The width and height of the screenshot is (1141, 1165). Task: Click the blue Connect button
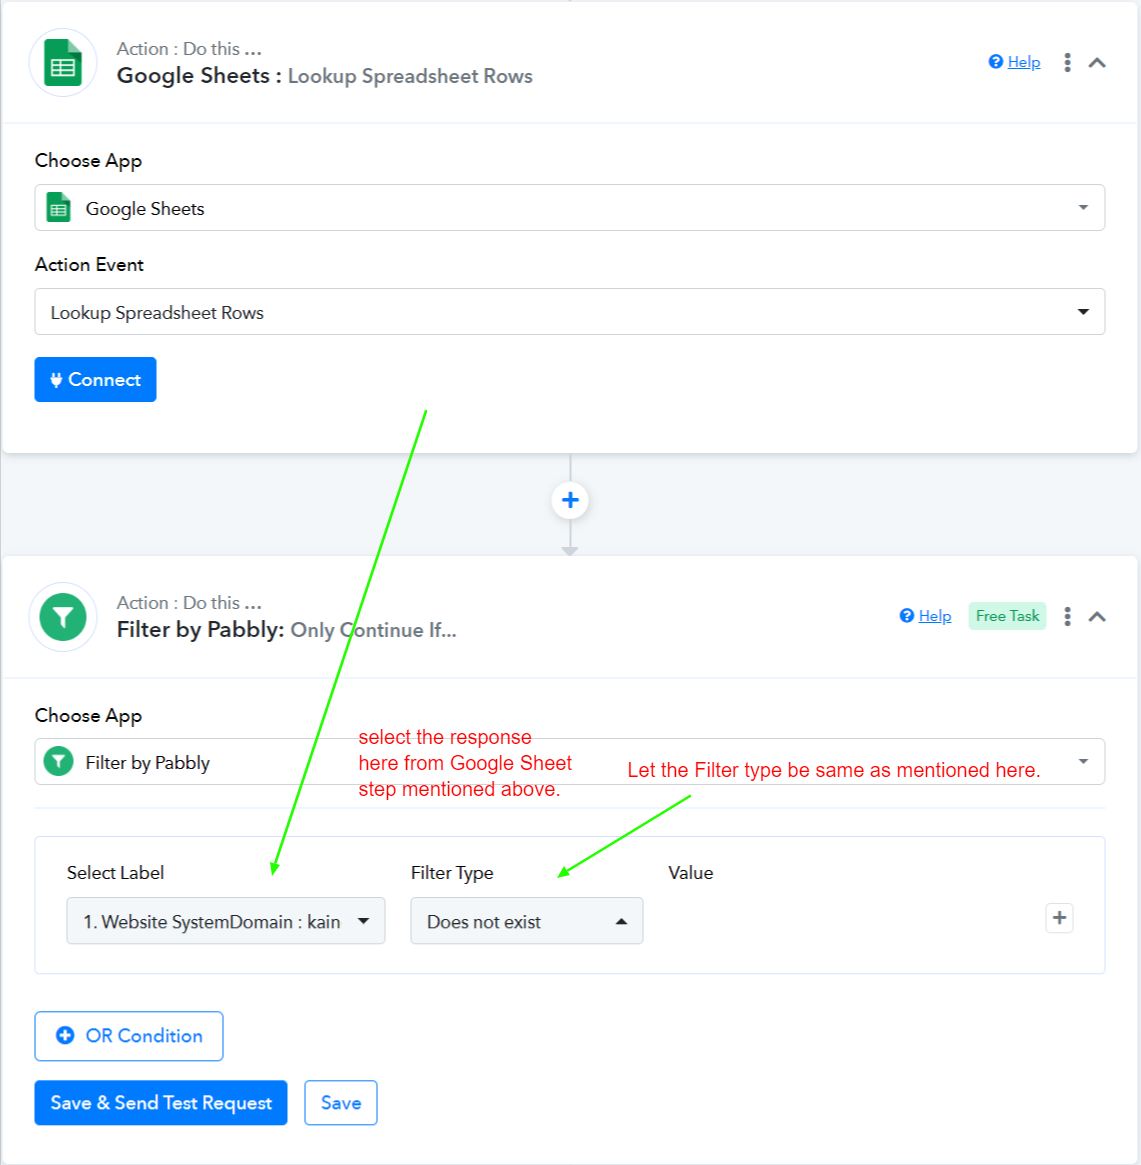click(95, 380)
